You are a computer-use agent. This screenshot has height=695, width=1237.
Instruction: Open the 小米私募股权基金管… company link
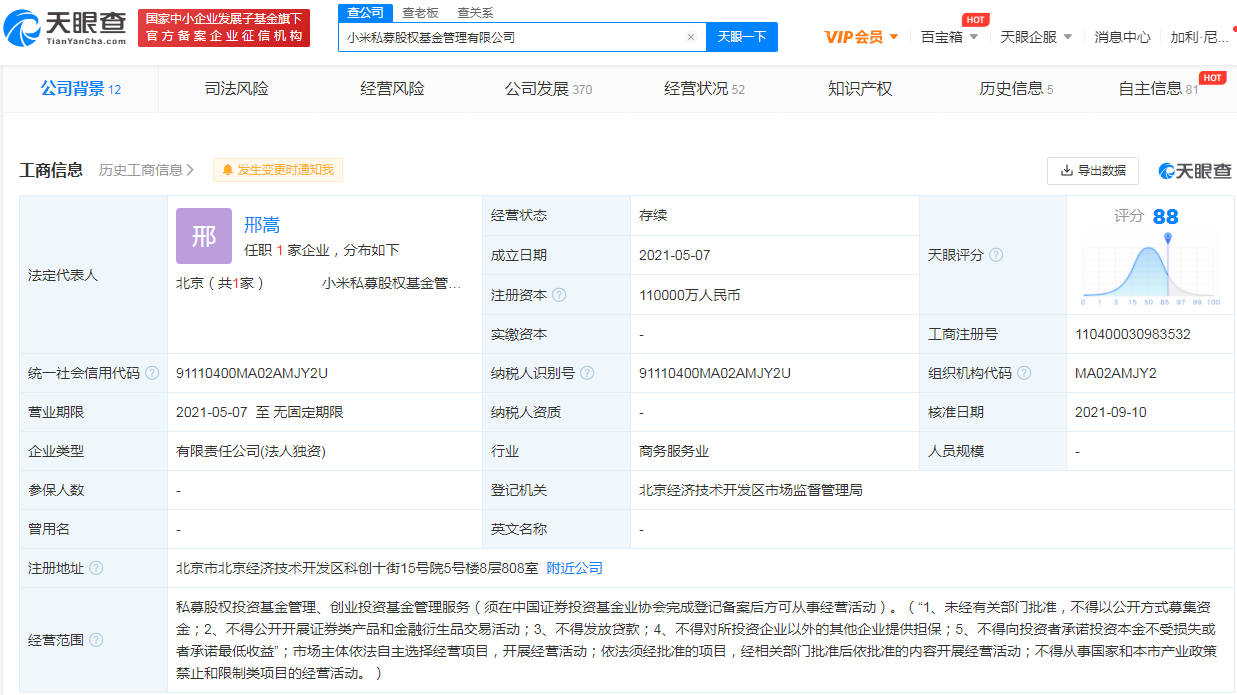click(391, 283)
